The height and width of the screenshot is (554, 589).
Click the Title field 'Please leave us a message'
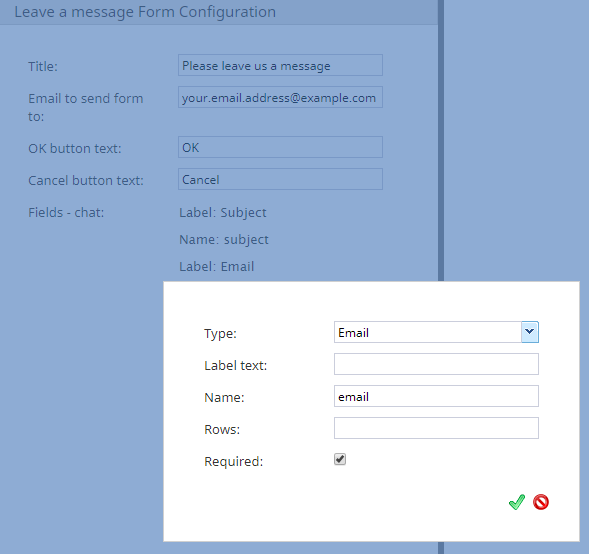[x=280, y=65]
